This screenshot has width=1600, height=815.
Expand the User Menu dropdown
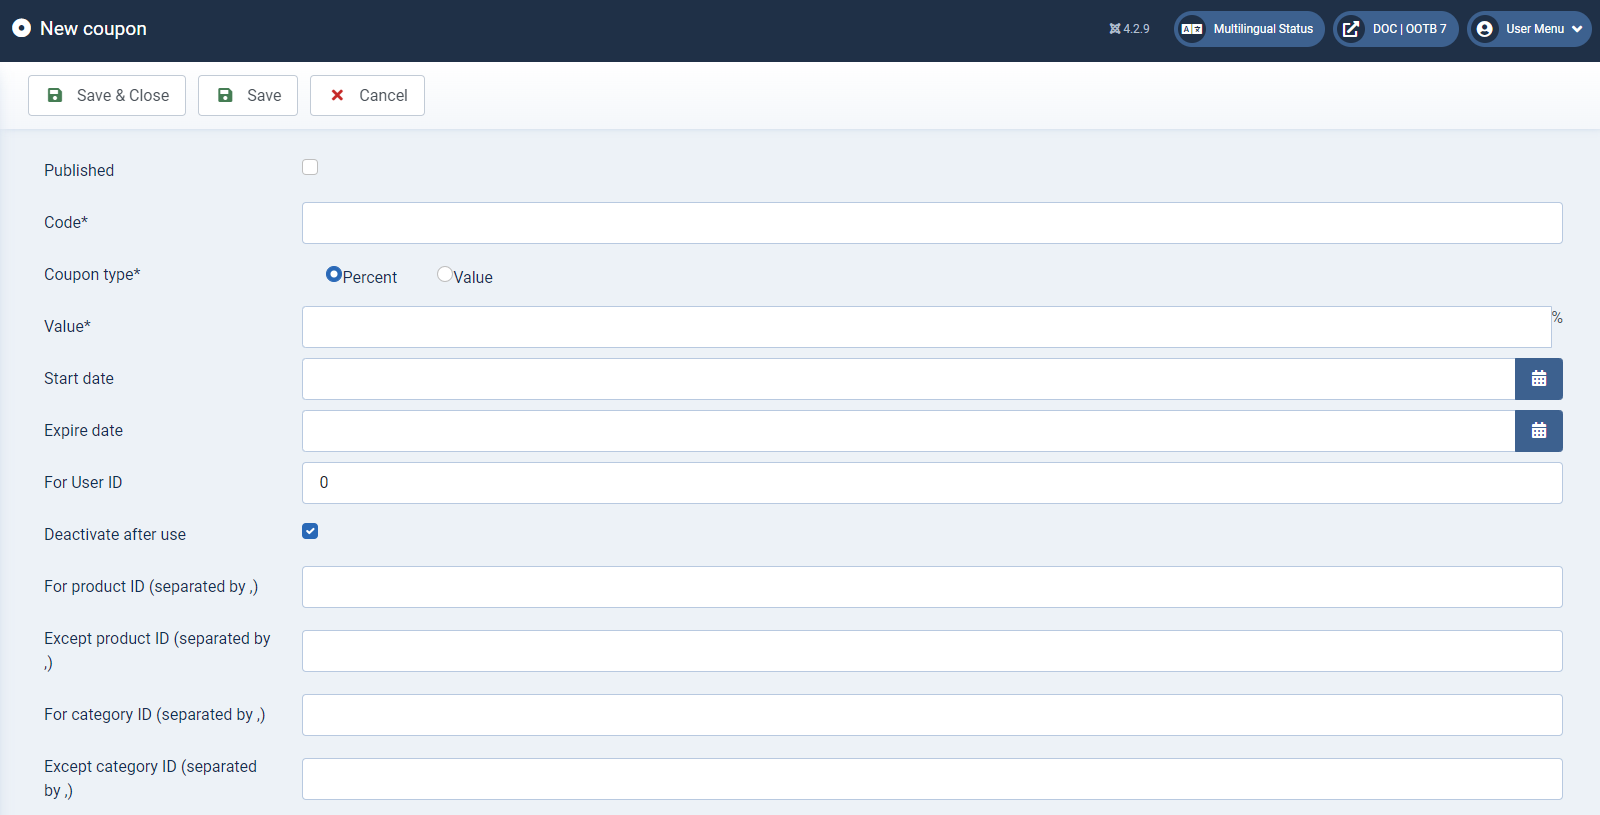click(x=1529, y=29)
